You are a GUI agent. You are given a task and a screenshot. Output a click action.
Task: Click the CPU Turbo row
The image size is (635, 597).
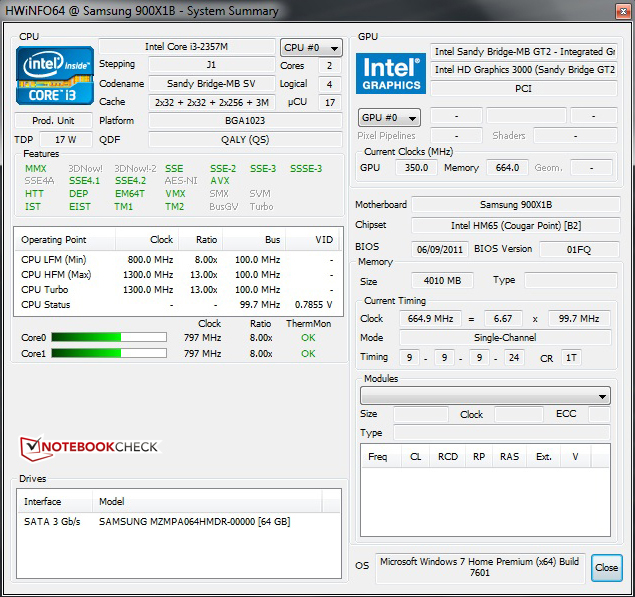point(176,290)
